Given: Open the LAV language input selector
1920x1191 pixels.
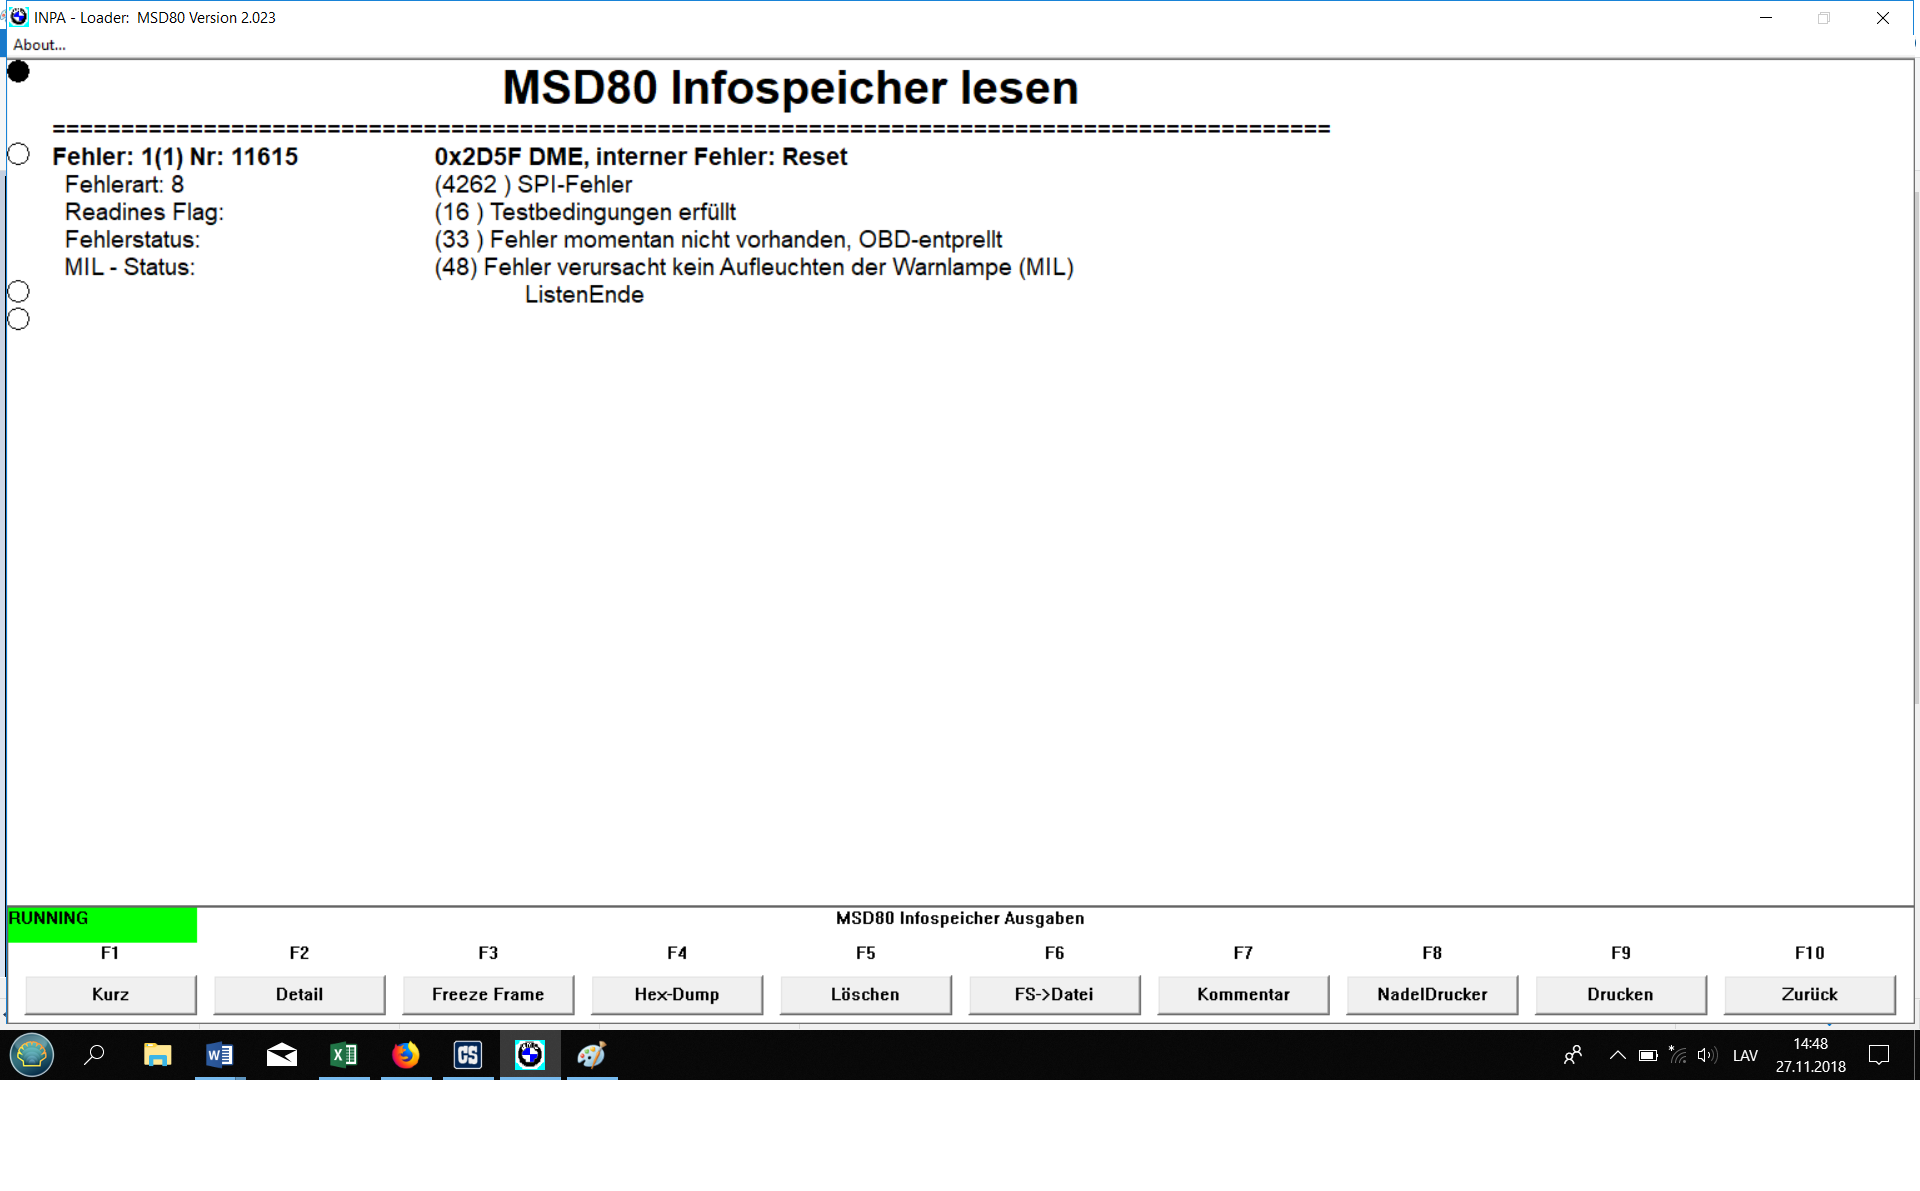Looking at the screenshot, I should [x=1745, y=1055].
